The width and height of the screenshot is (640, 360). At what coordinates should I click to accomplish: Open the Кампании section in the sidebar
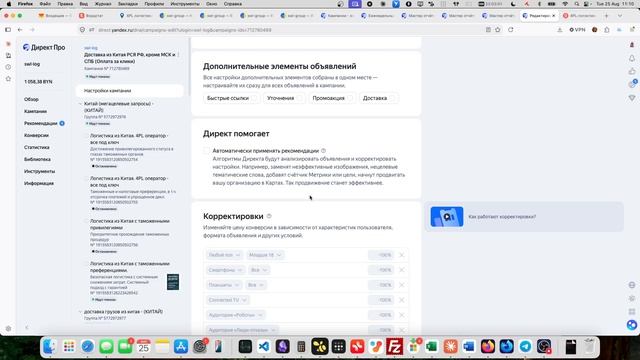pyautogui.click(x=35, y=111)
